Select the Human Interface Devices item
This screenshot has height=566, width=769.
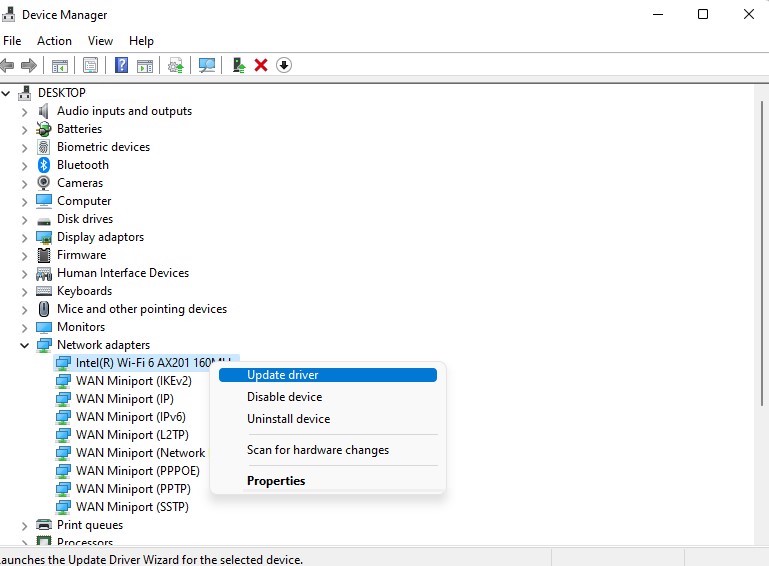(122, 273)
